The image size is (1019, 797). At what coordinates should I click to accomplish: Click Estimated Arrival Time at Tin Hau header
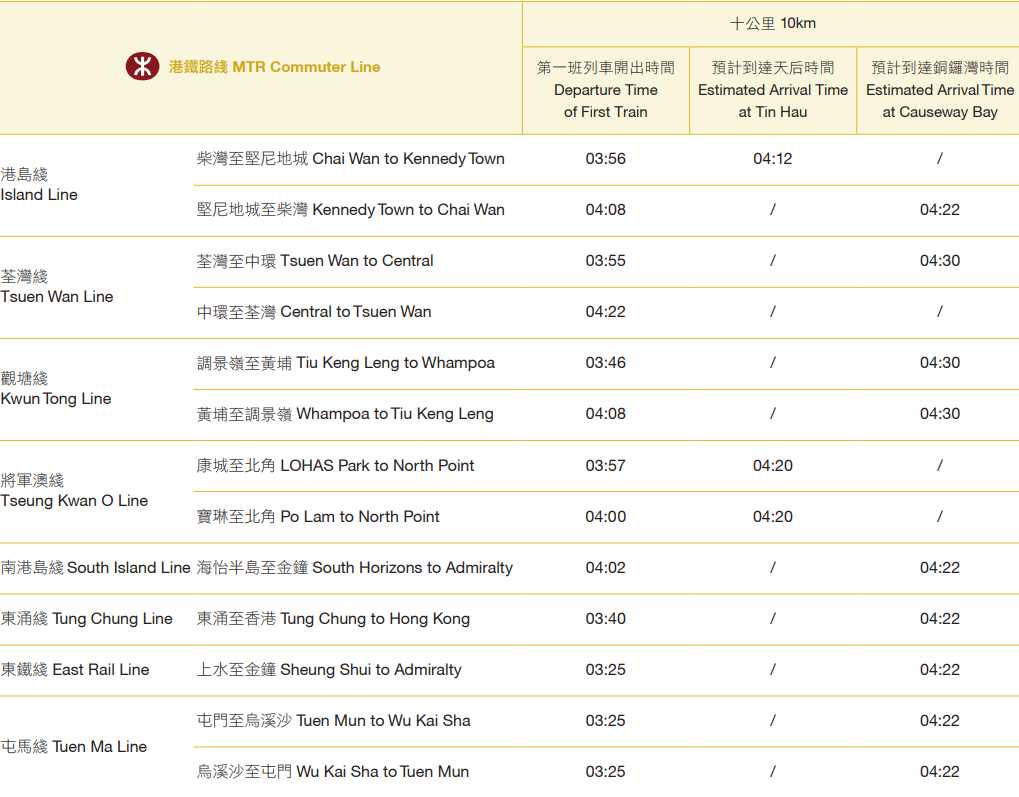click(772, 90)
